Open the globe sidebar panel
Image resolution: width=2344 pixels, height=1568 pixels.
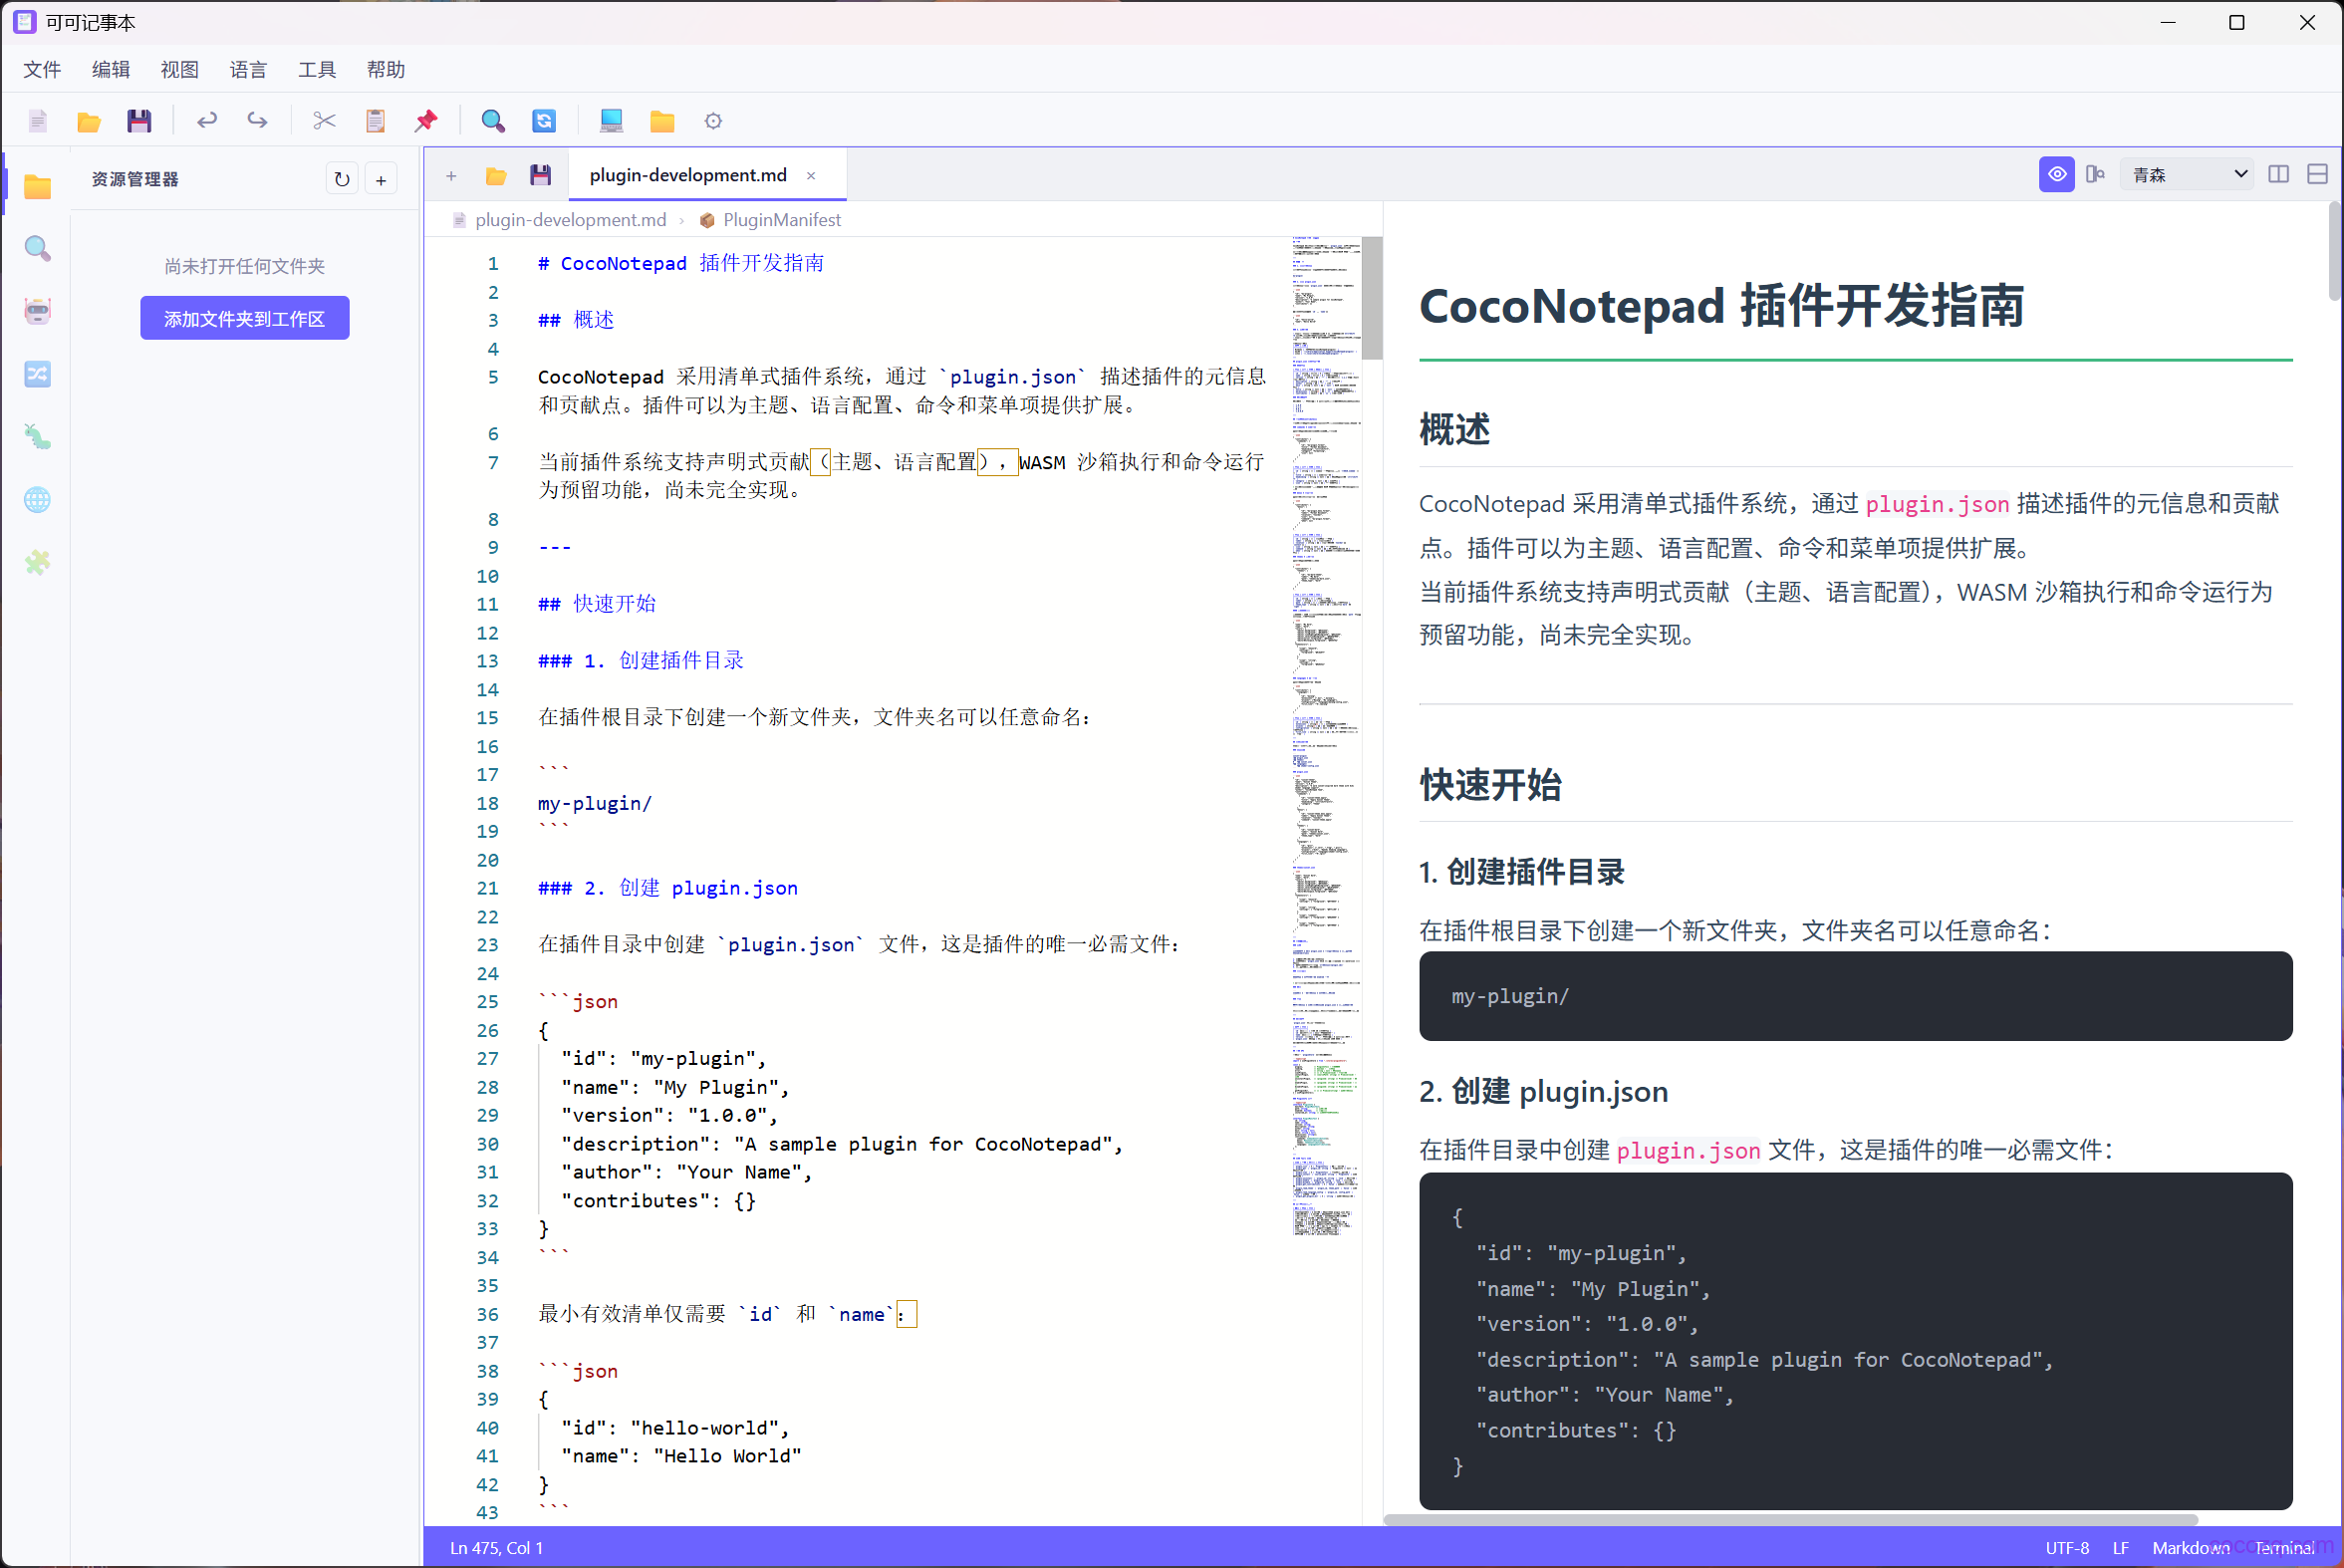(38, 499)
